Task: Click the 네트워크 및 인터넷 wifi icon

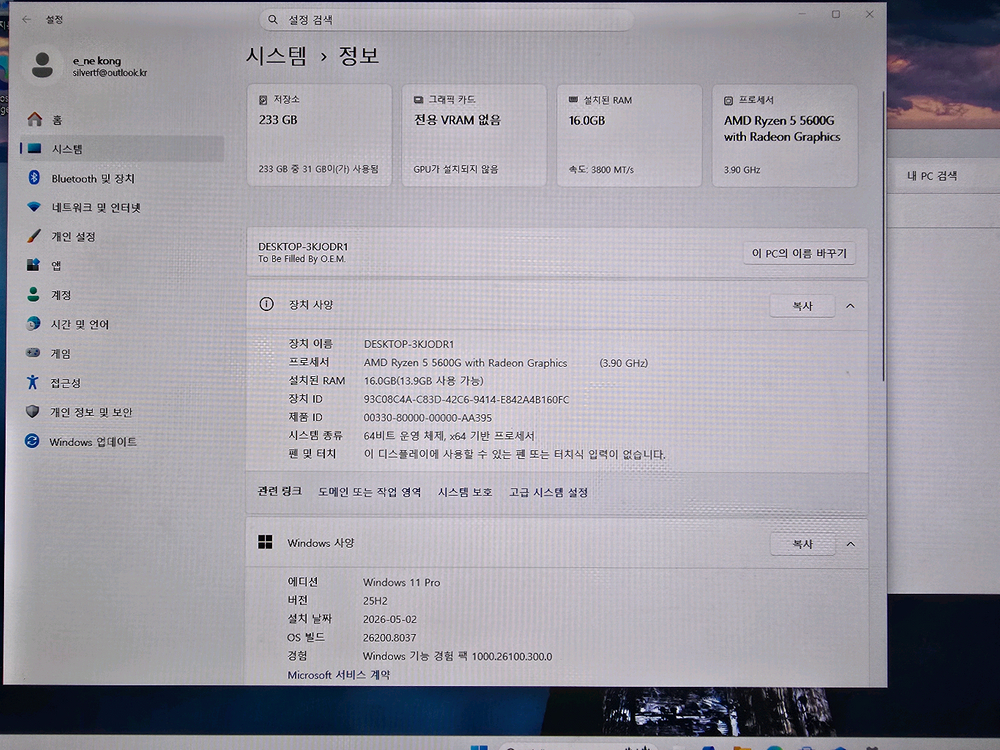Action: point(34,207)
